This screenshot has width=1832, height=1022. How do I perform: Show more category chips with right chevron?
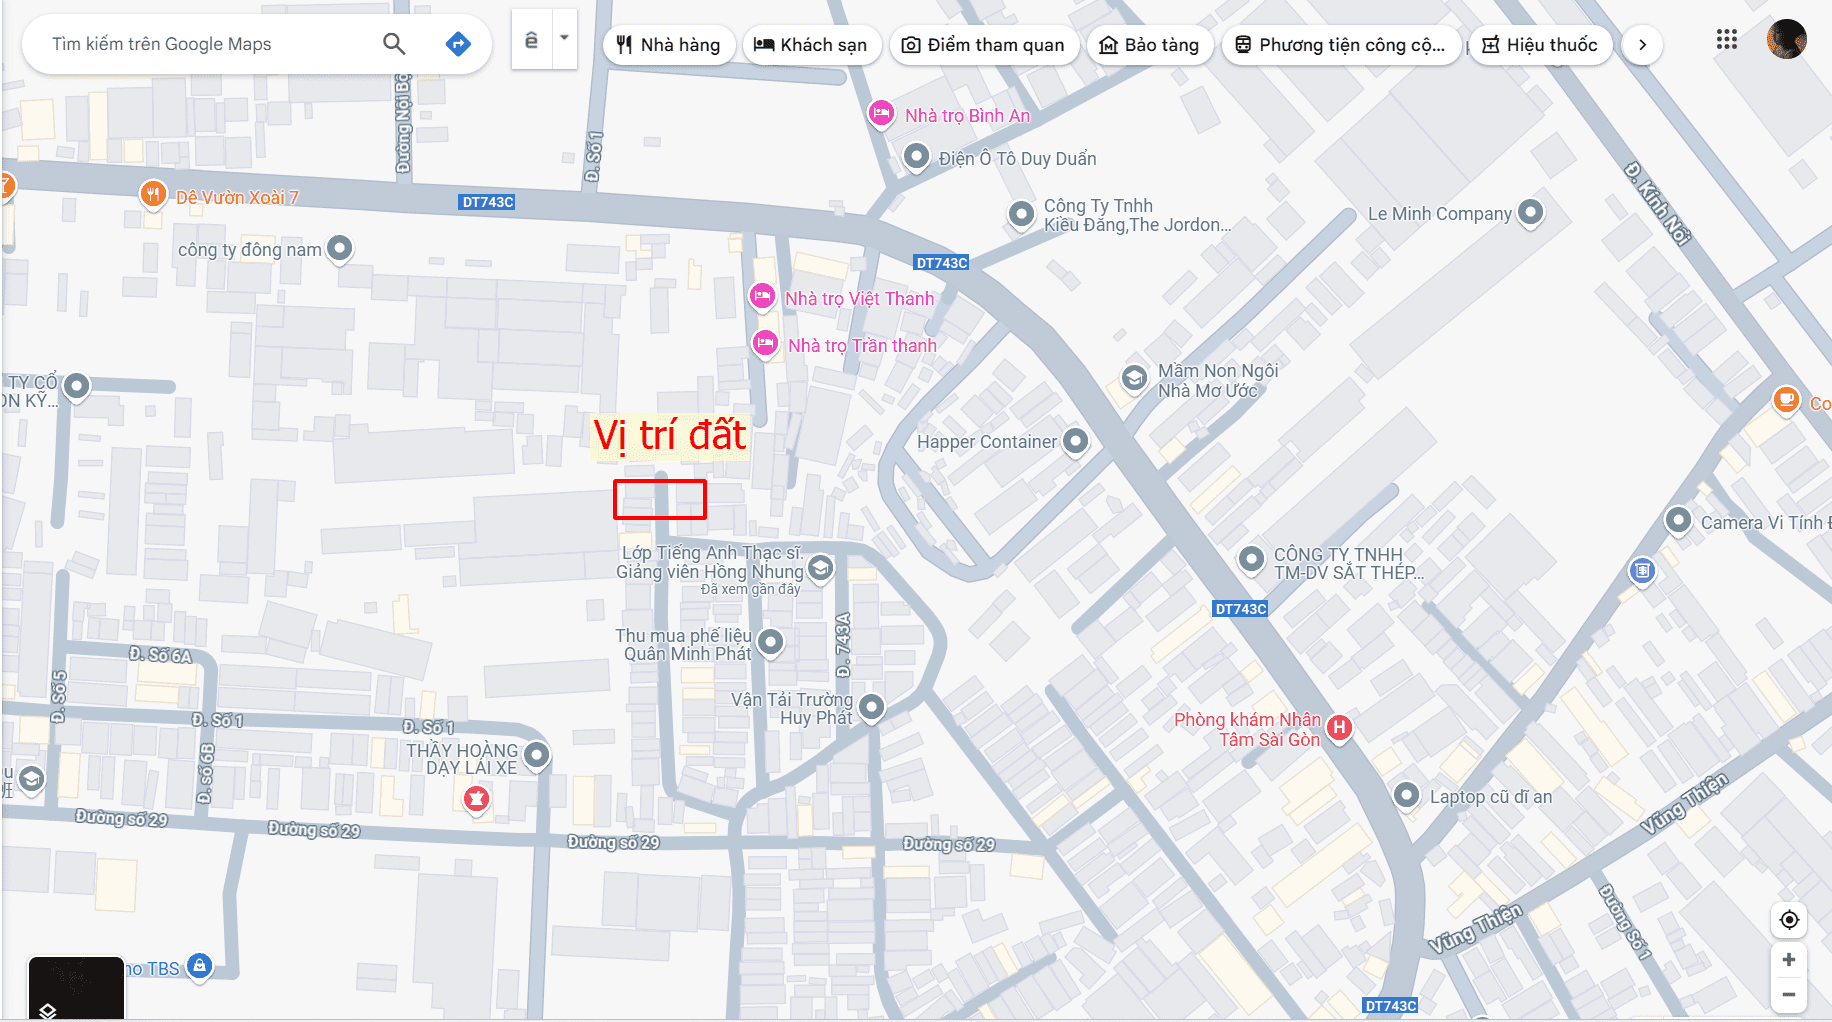tap(1642, 45)
